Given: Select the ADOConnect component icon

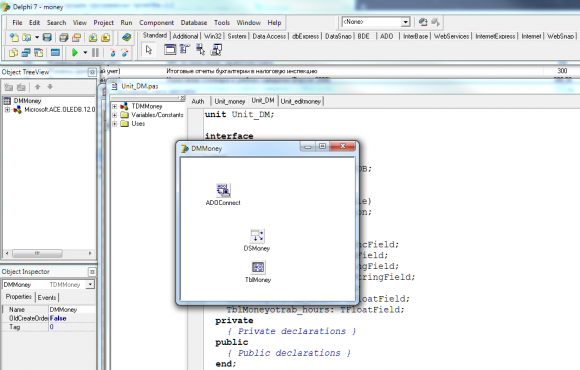Looking at the screenshot, I should pyautogui.click(x=223, y=190).
